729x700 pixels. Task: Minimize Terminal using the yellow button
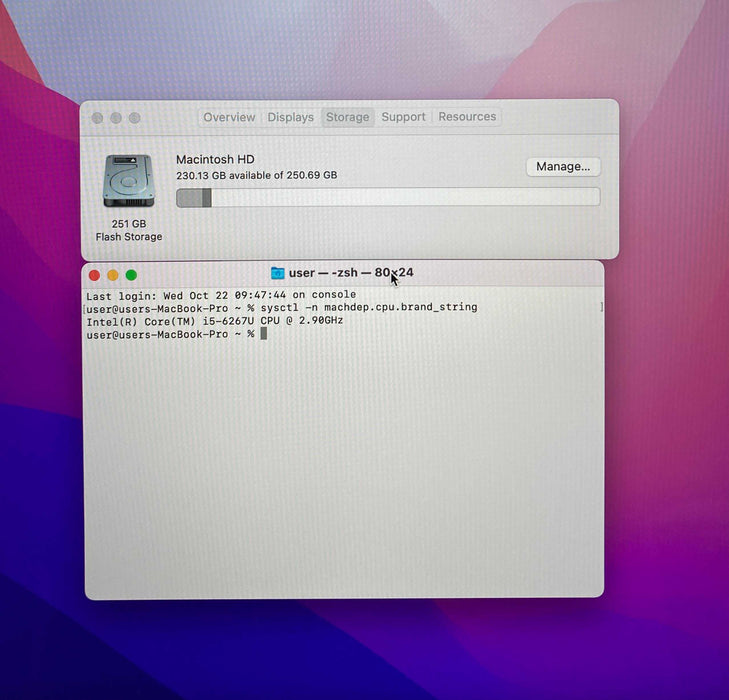[x=113, y=275]
